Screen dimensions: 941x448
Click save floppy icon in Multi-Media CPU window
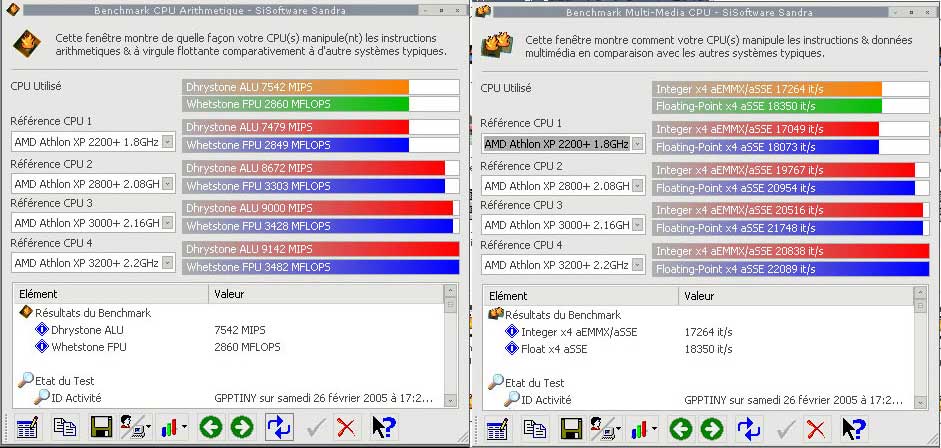point(571,429)
